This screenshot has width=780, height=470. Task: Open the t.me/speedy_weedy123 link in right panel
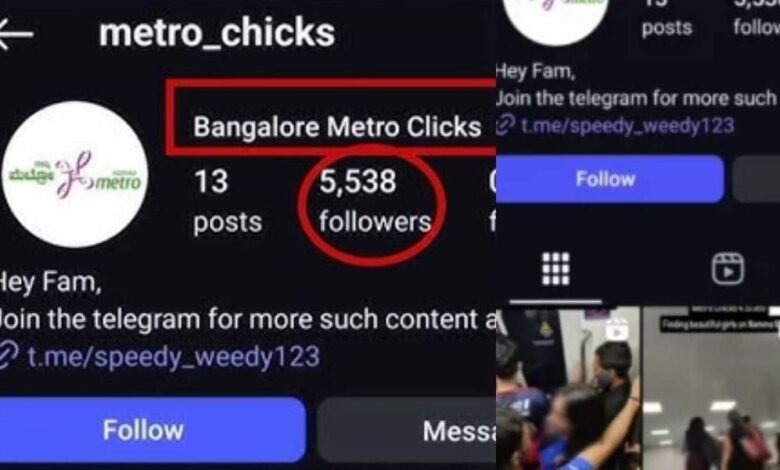(627, 125)
